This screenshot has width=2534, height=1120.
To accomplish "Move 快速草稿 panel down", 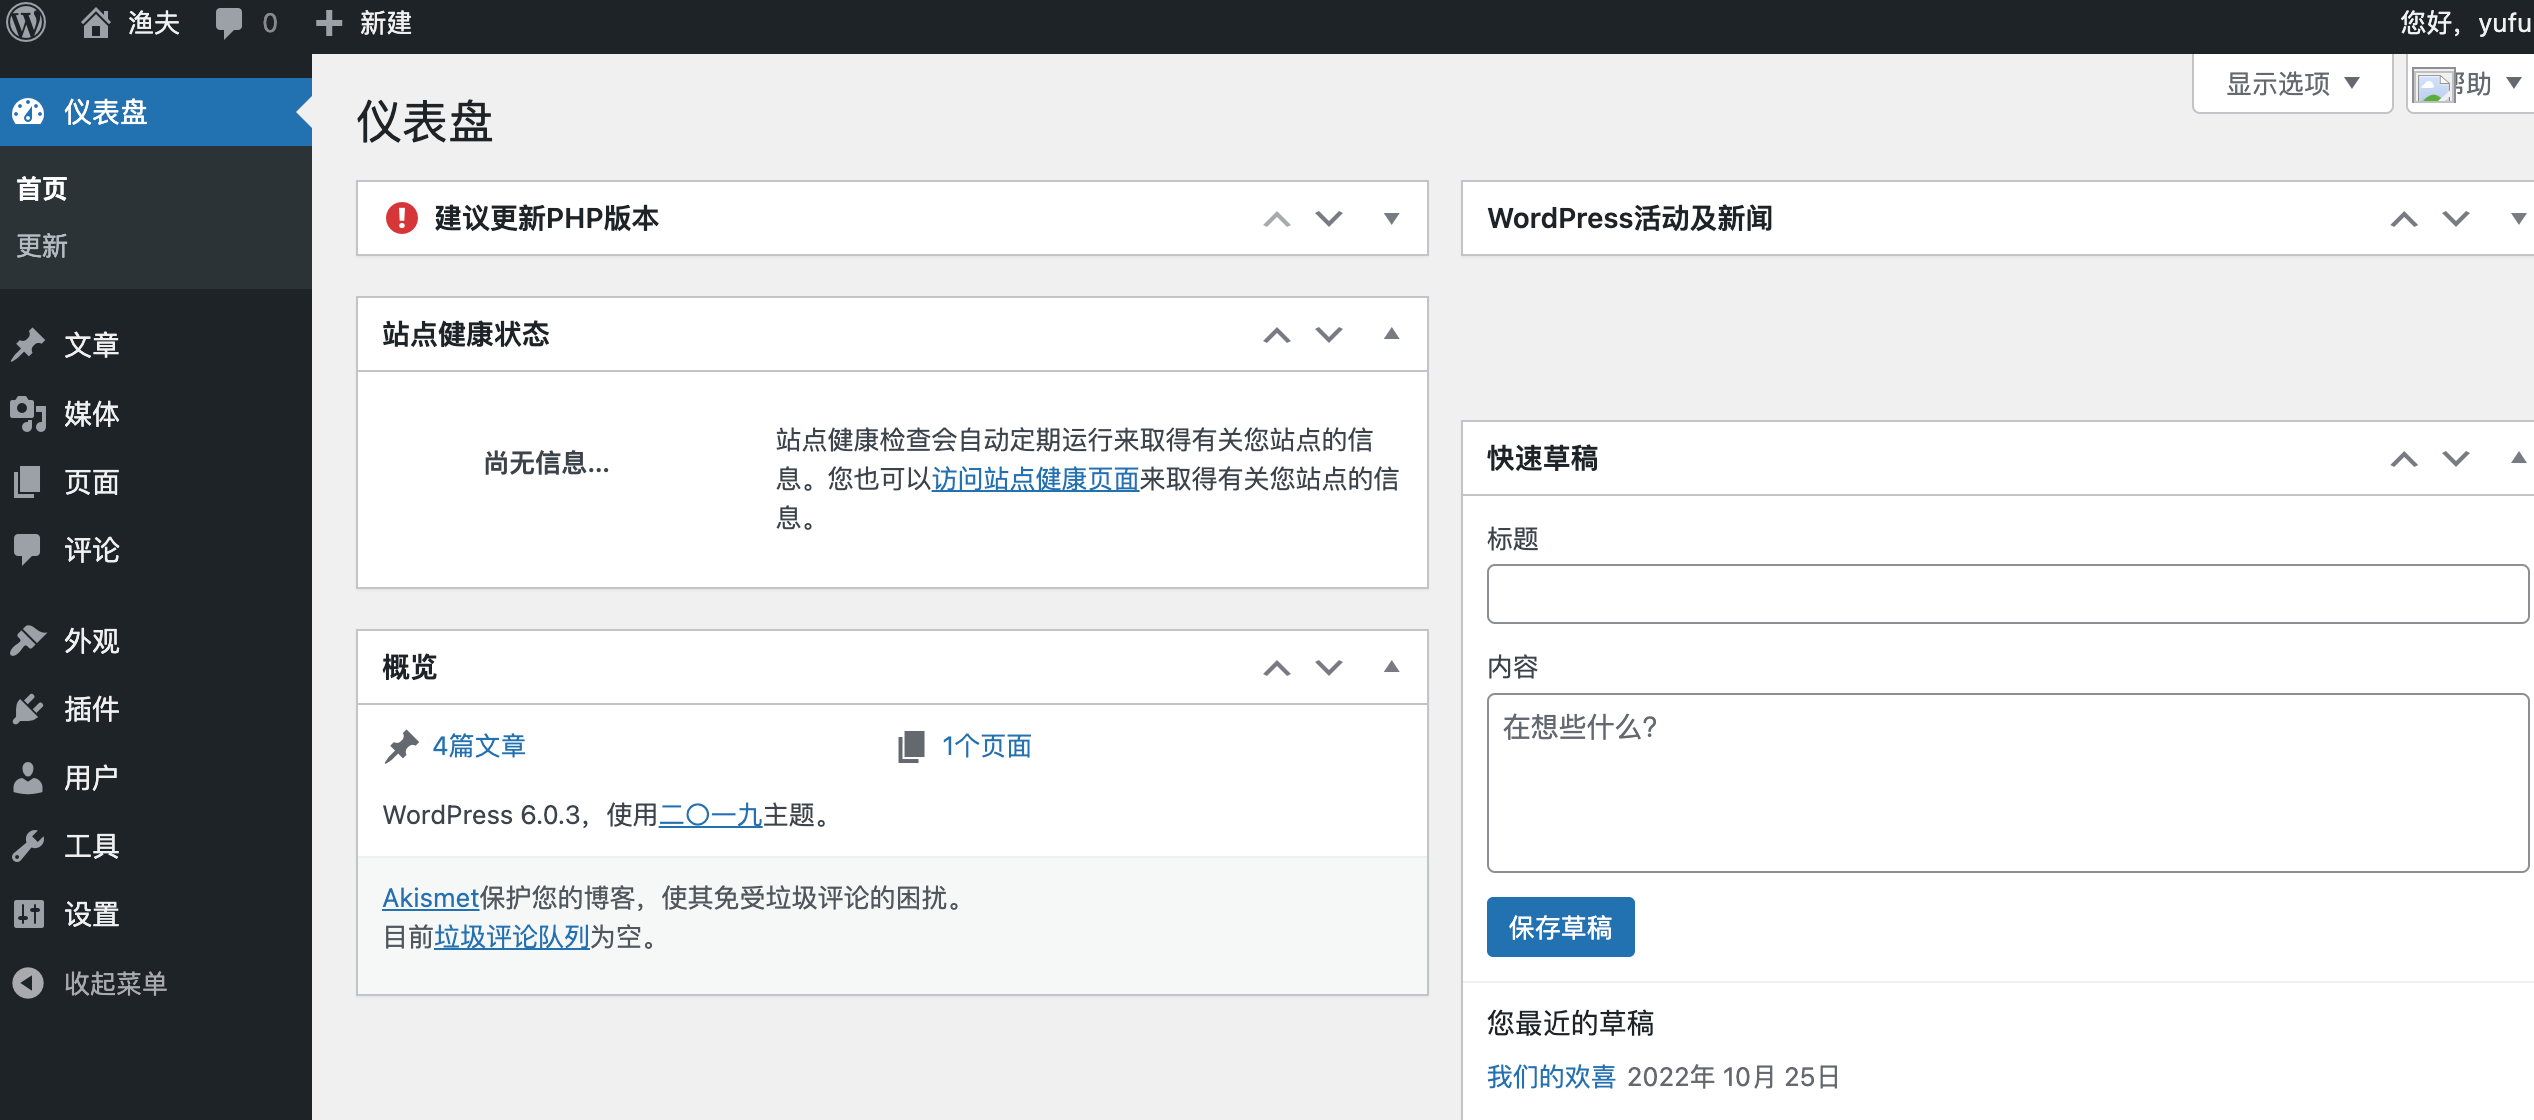I will tap(2456, 459).
